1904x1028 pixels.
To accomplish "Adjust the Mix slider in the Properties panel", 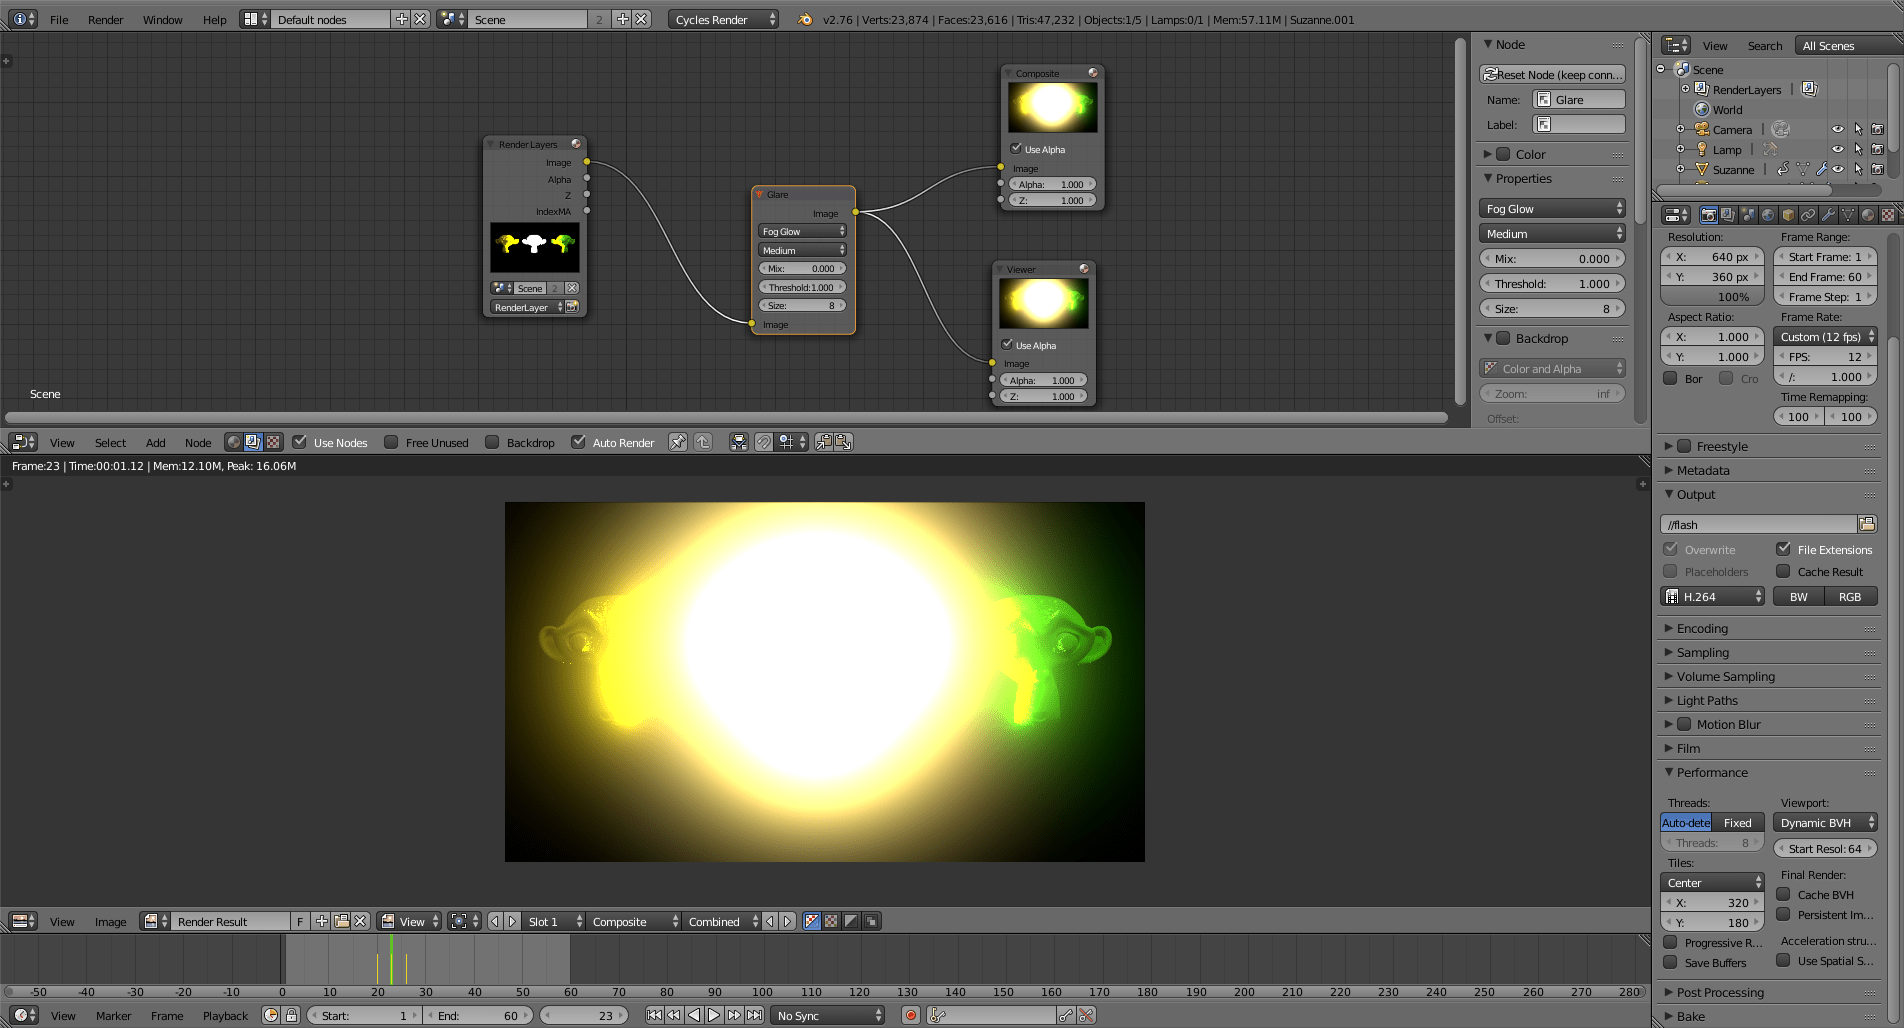I will pyautogui.click(x=1552, y=258).
